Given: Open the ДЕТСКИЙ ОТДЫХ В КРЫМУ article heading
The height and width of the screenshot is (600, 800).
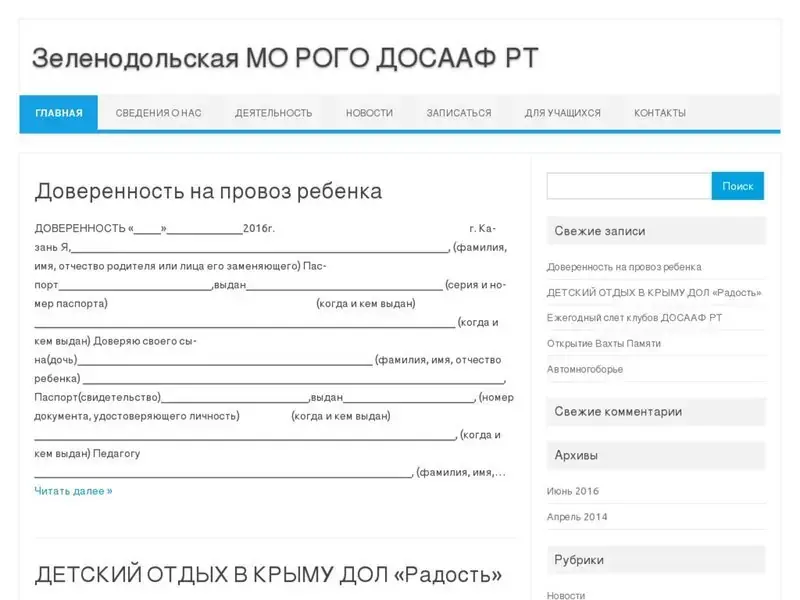Looking at the screenshot, I should click(268, 575).
